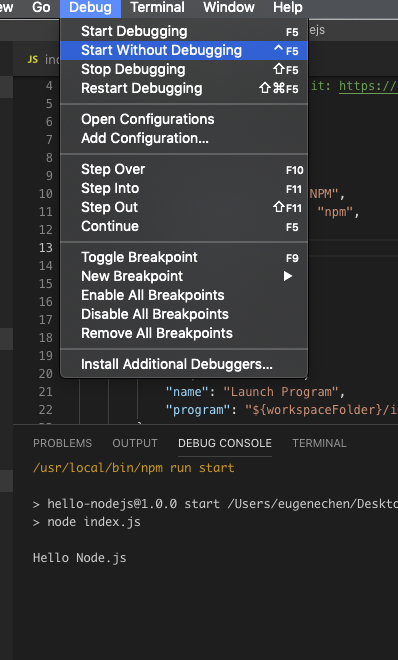Choose Add Configuration... entry
Image resolution: width=398 pixels, height=660 pixels.
point(184,138)
